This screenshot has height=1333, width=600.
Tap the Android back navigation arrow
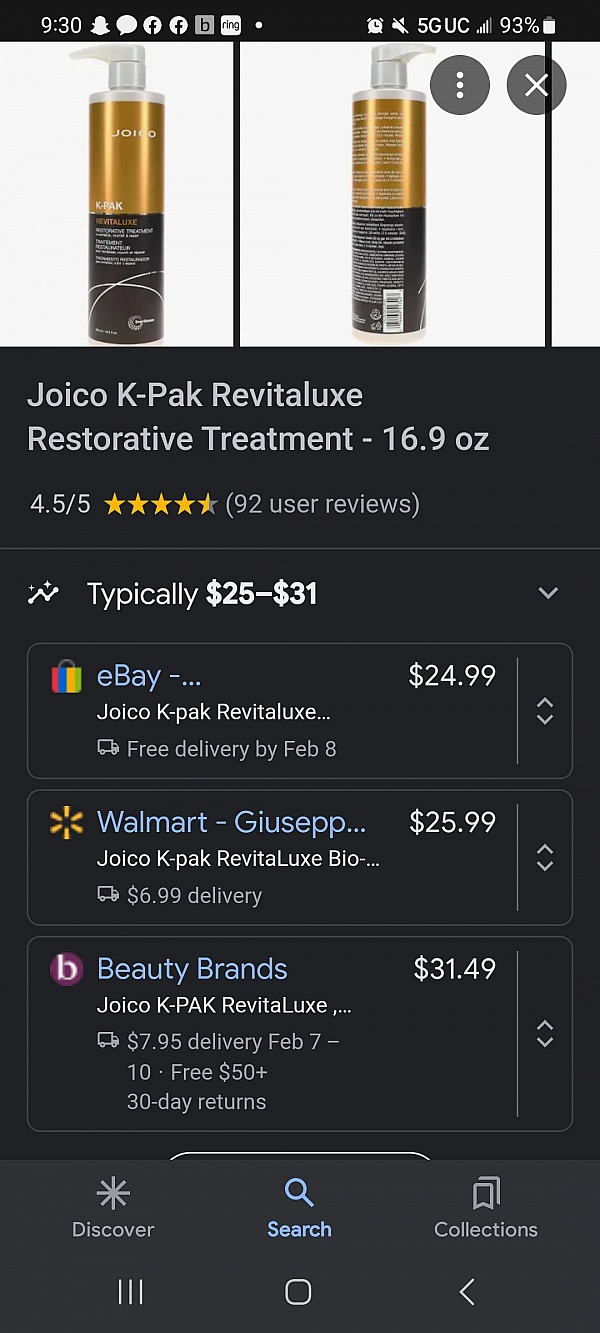467,1292
